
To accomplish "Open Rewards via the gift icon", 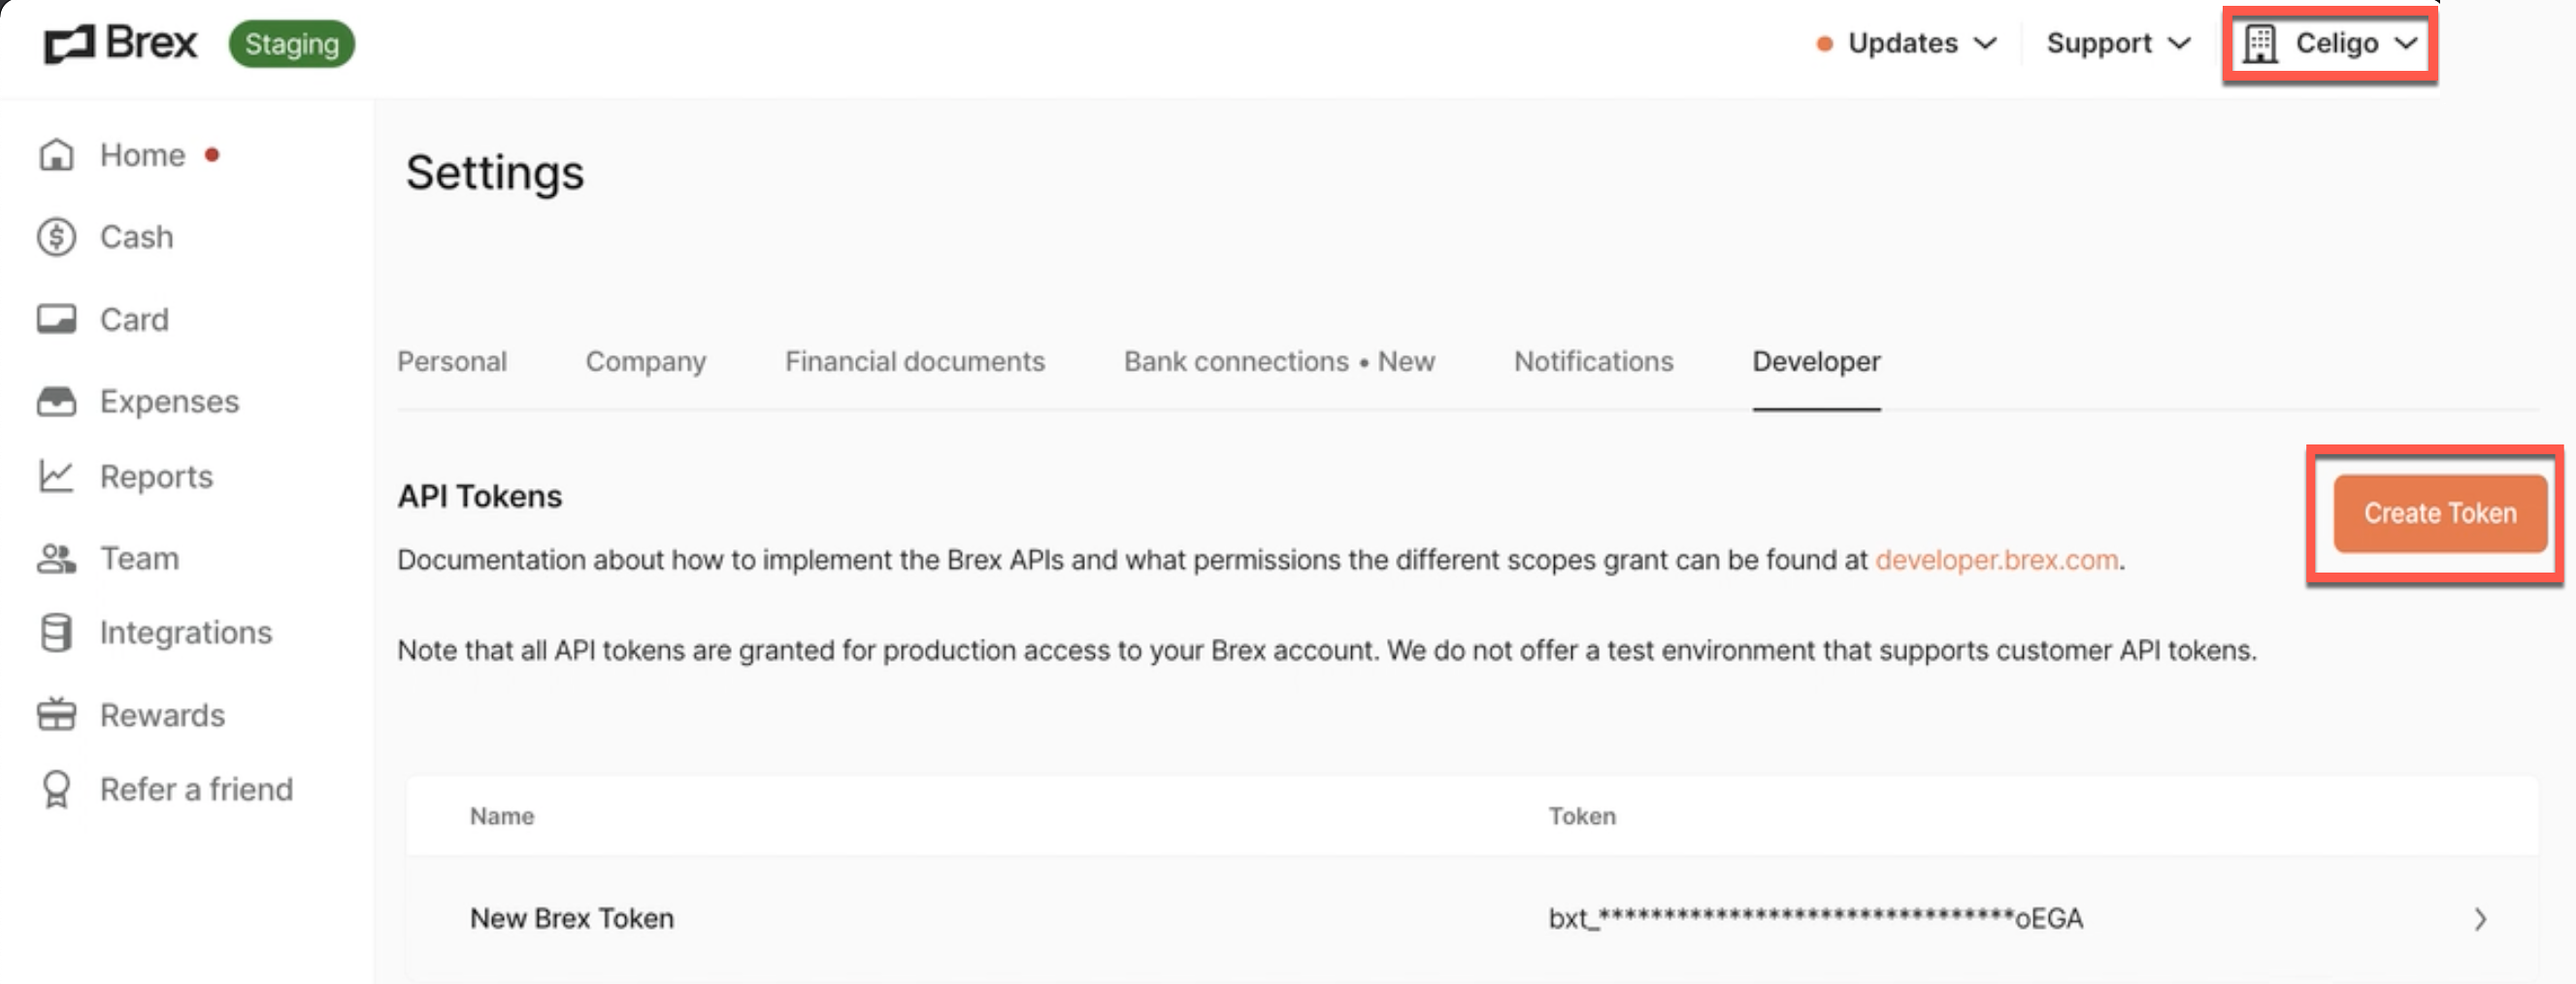I will 56,714.
